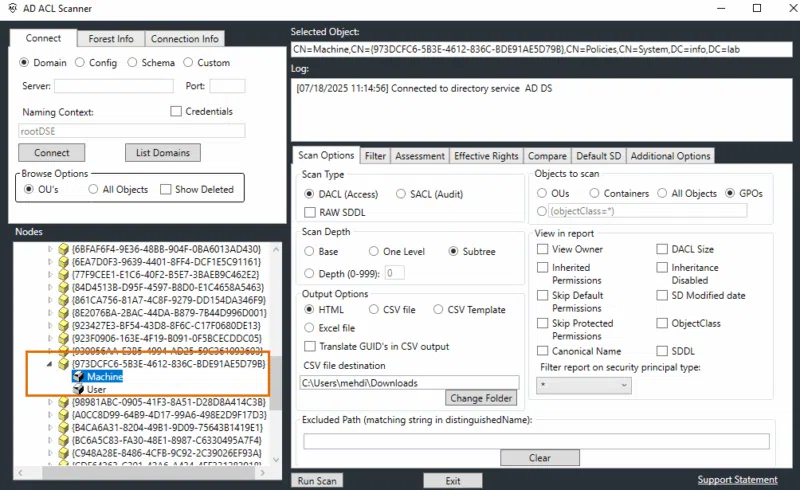Click the folder icon for {B4CA6A31-8204 node
The width and height of the screenshot is (800, 490).
[x=64, y=427]
